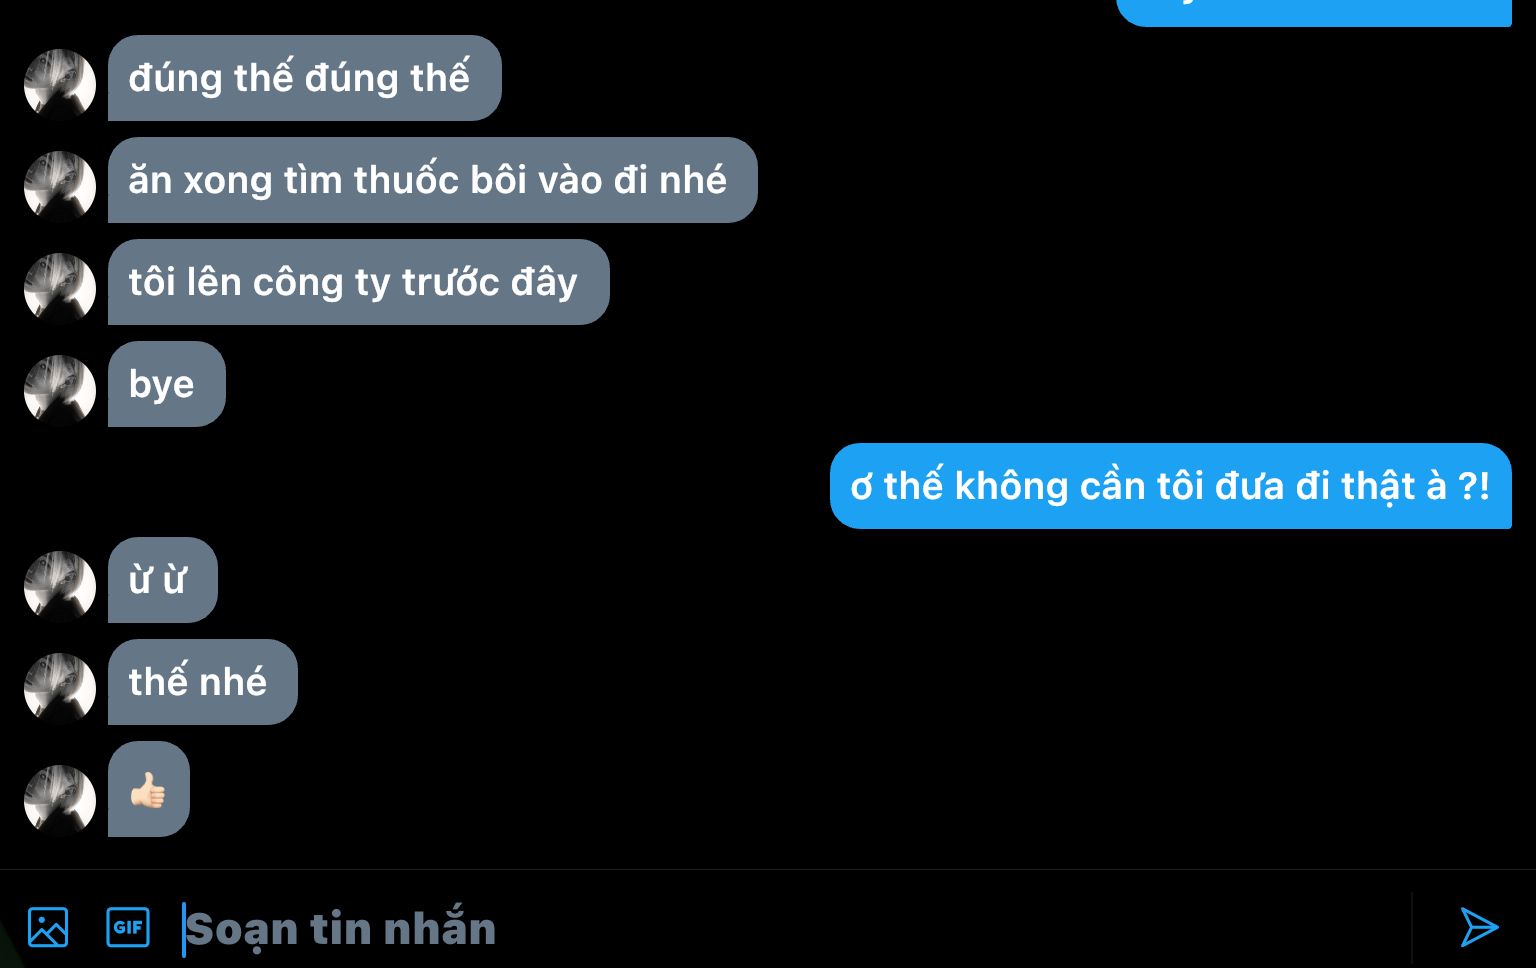
Task: Click avatar next to 'bye' message
Action: [x=60, y=391]
